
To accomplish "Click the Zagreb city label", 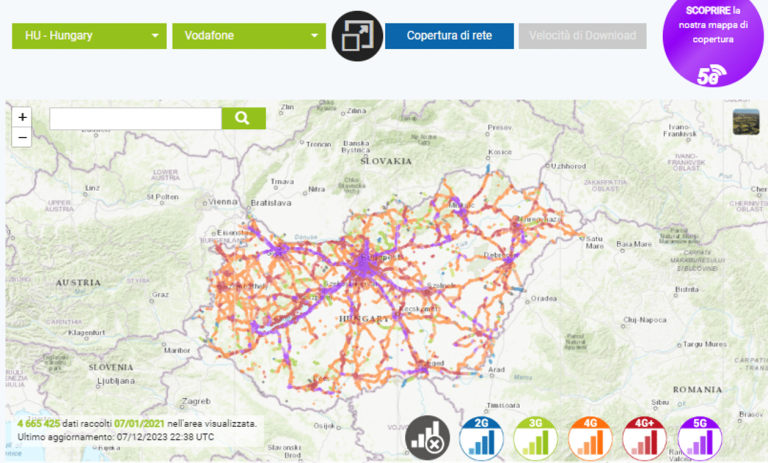I will (196, 401).
